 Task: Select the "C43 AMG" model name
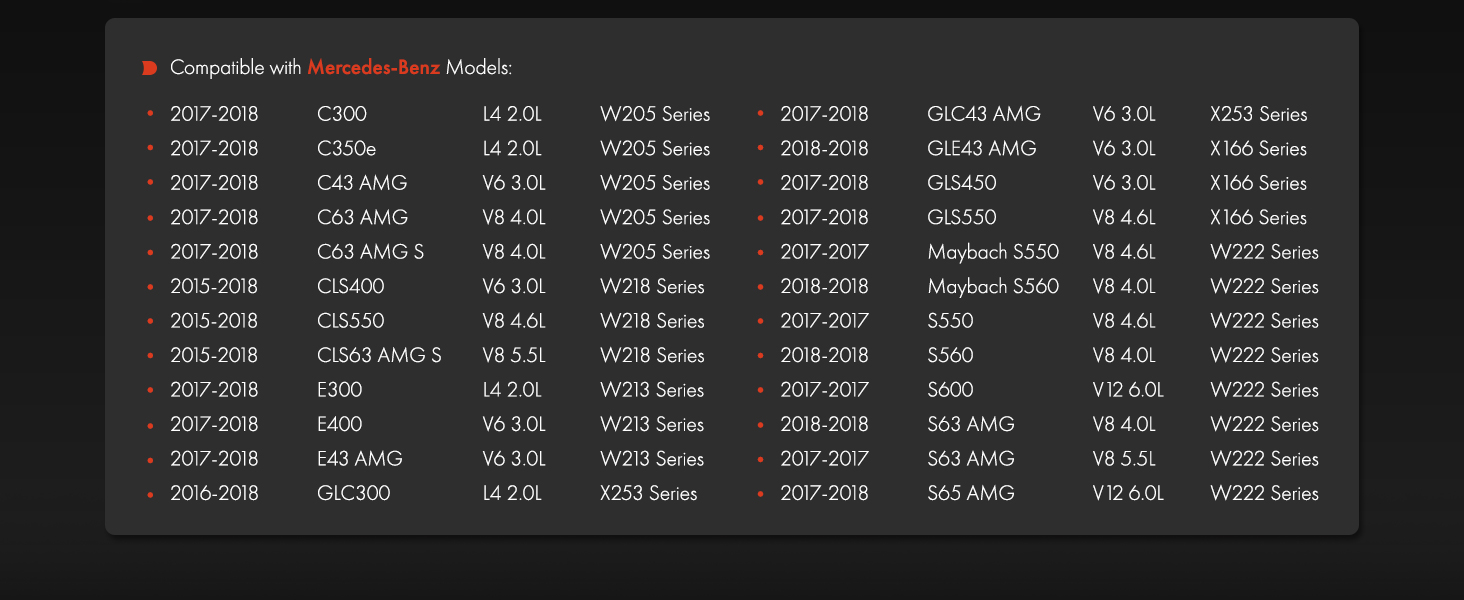(362, 183)
